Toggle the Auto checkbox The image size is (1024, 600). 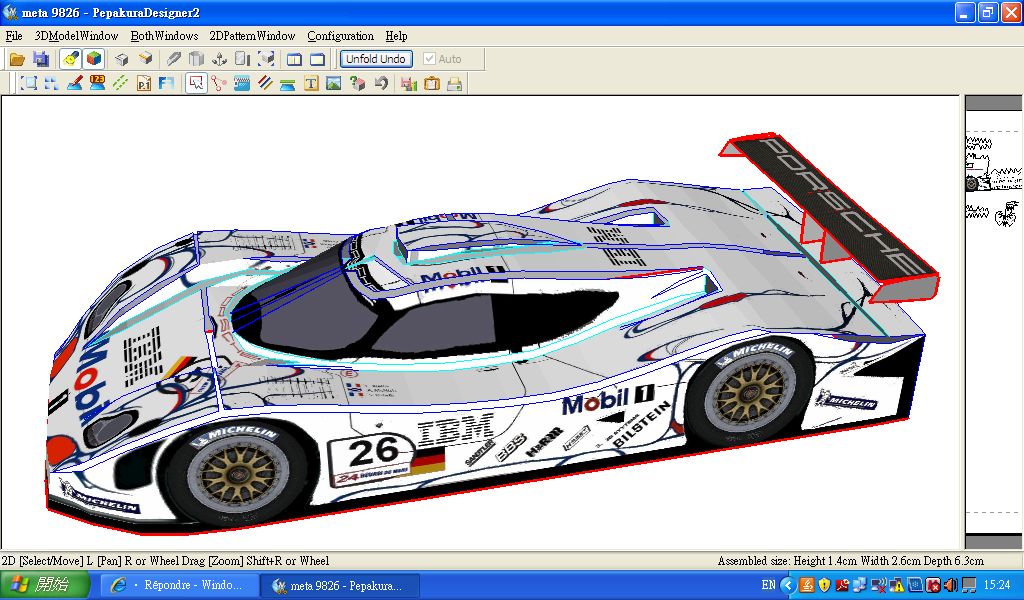[x=430, y=59]
